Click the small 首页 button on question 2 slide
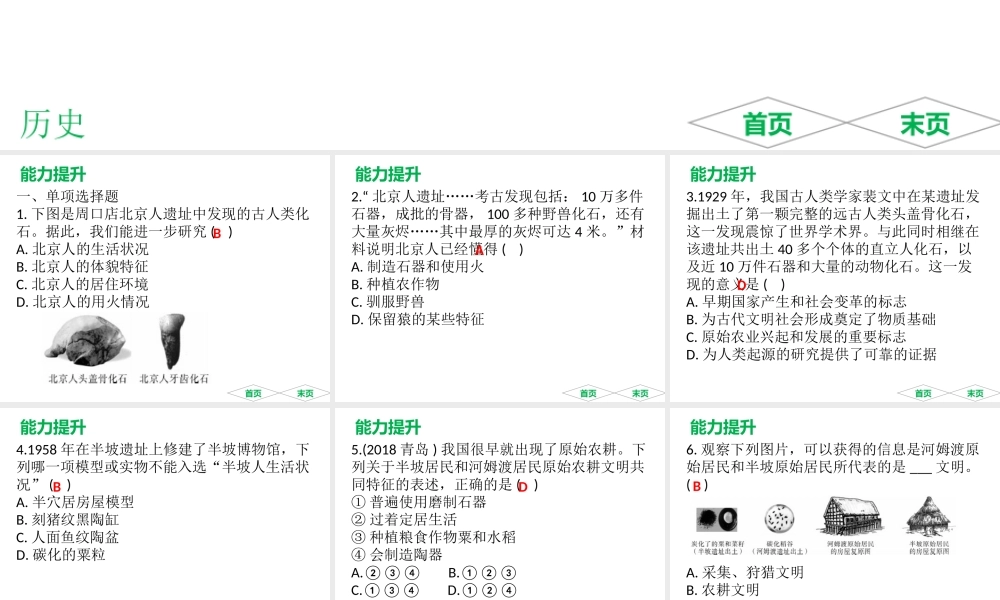1000x600 pixels. tap(588, 393)
